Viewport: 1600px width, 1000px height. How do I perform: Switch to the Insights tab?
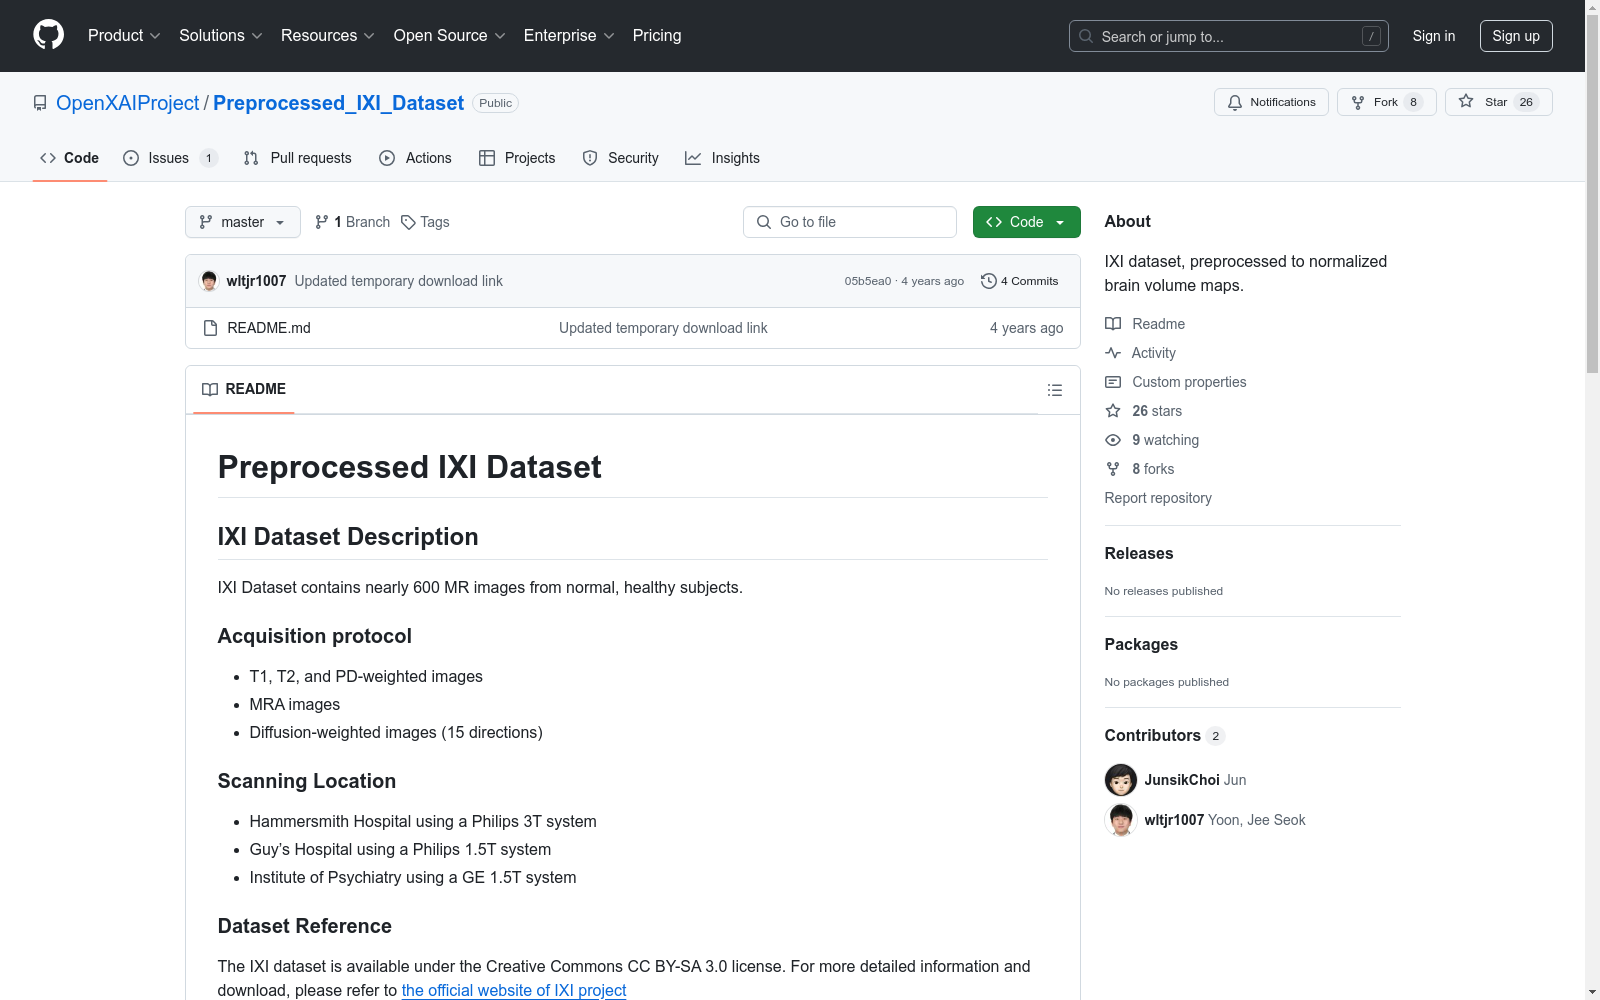(x=722, y=158)
